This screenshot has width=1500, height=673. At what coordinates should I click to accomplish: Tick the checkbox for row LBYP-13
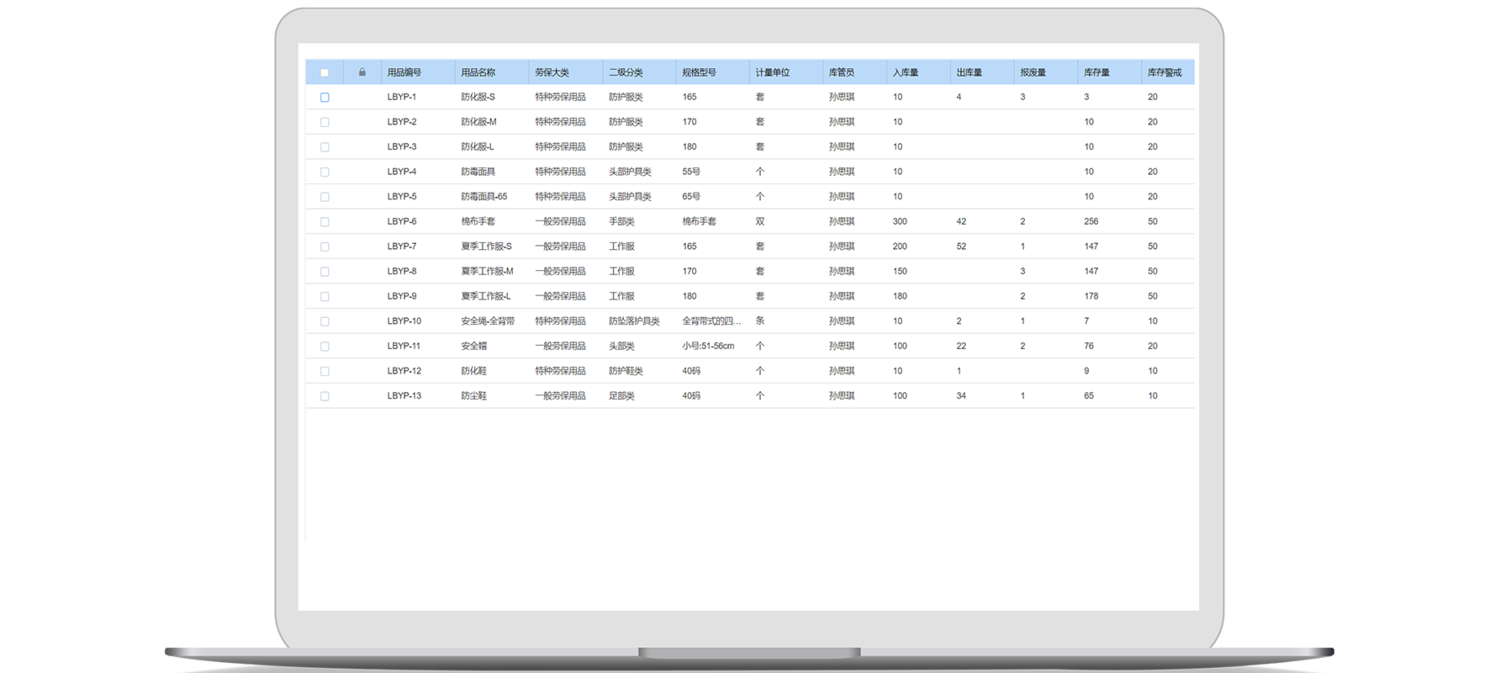(x=324, y=396)
